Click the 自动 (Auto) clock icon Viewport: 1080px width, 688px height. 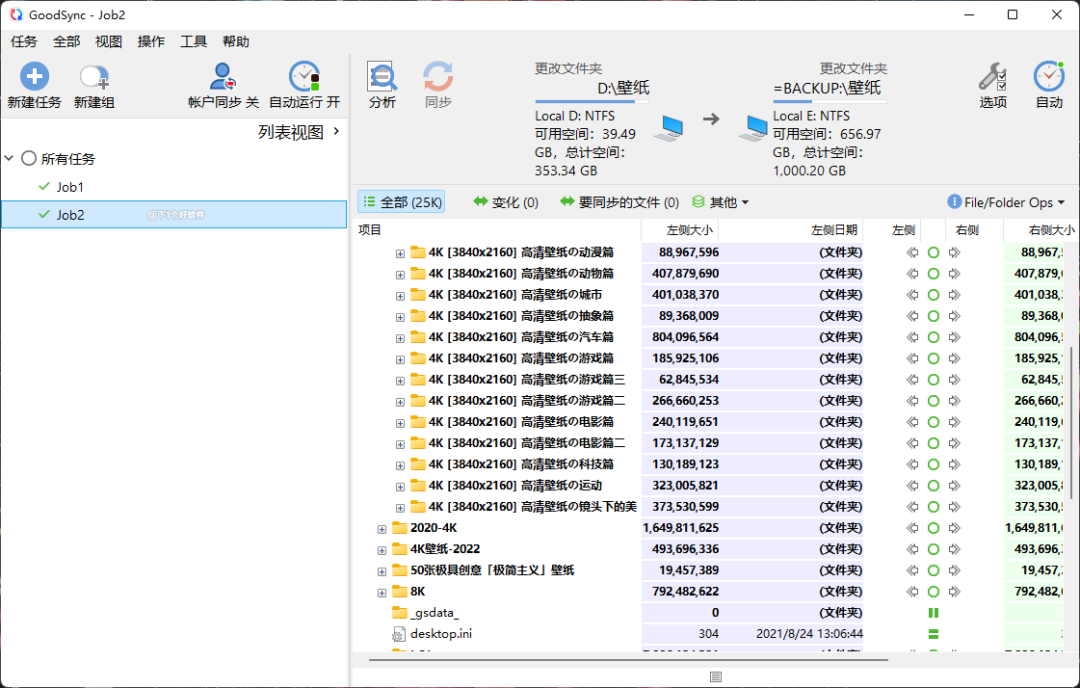pos(1048,78)
